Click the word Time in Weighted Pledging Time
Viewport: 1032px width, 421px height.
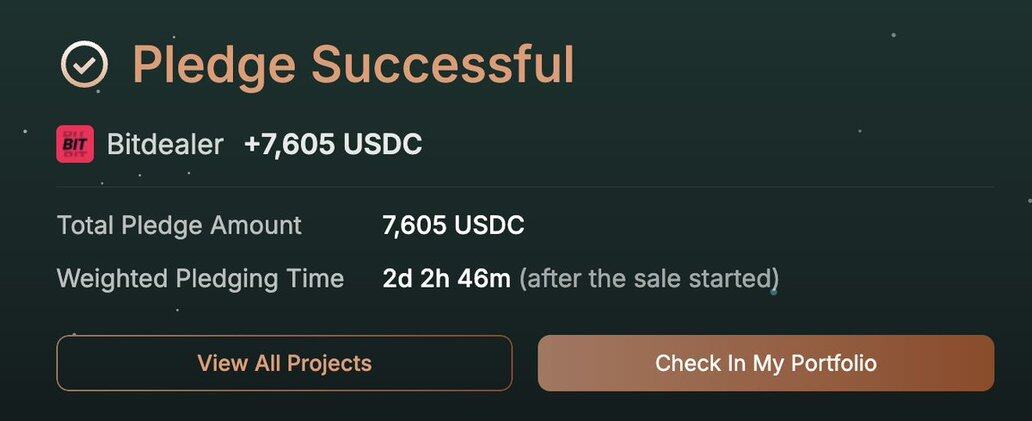pos(316,278)
